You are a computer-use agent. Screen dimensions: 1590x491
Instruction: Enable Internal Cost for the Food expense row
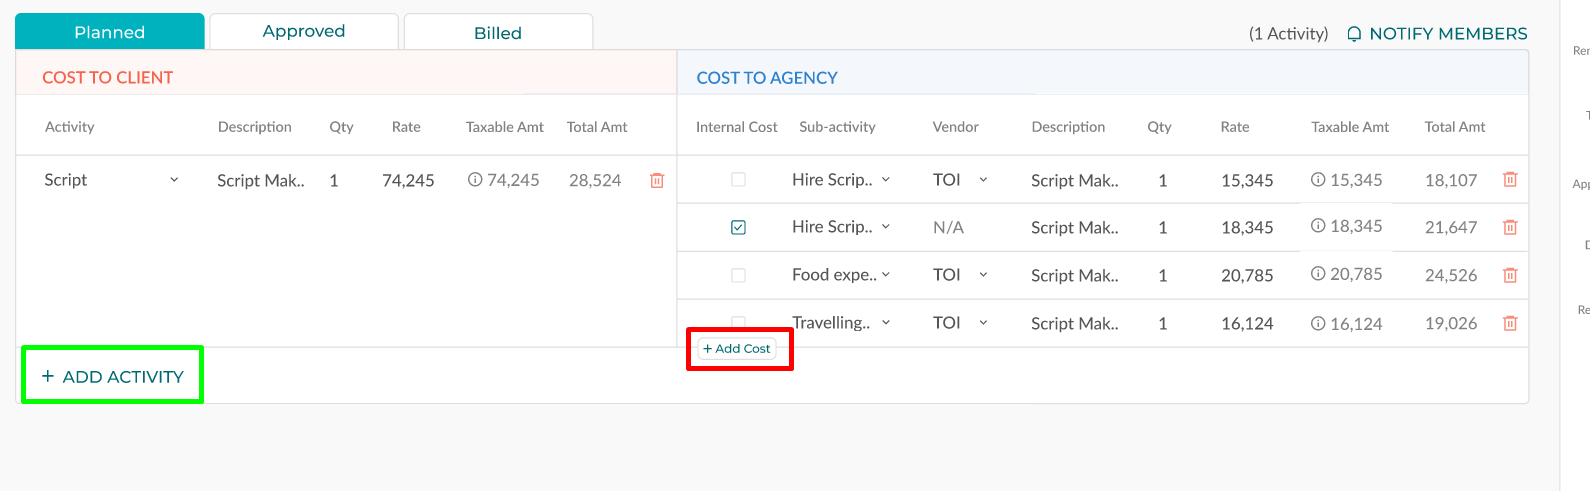738,275
